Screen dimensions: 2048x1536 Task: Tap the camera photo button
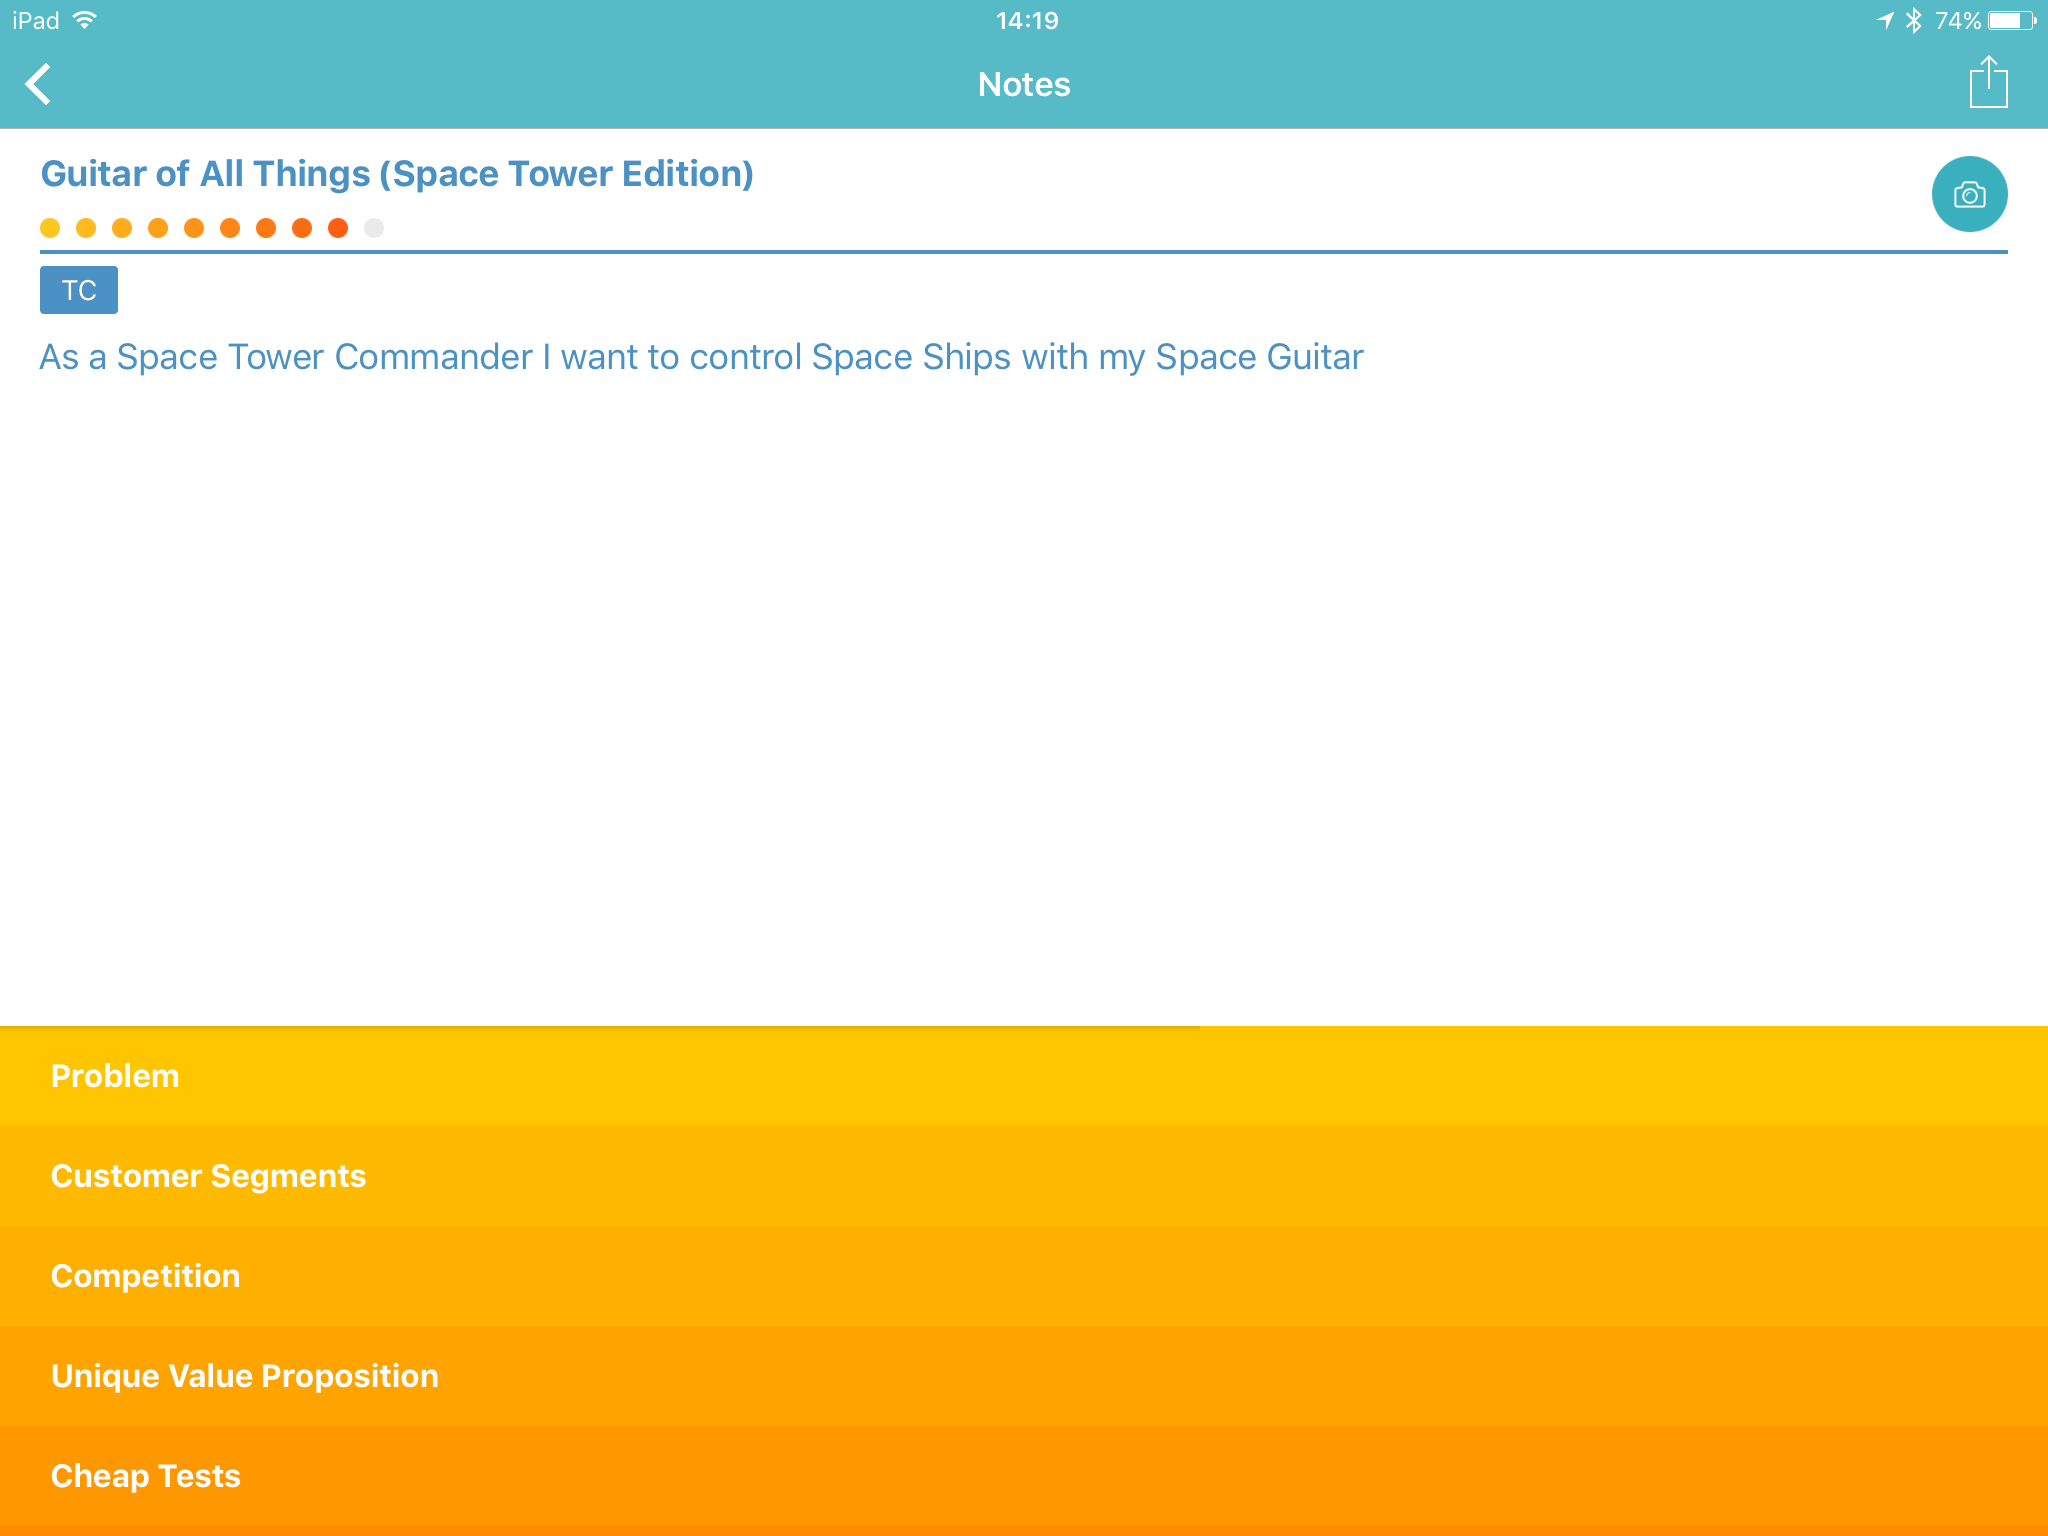coord(1969,194)
